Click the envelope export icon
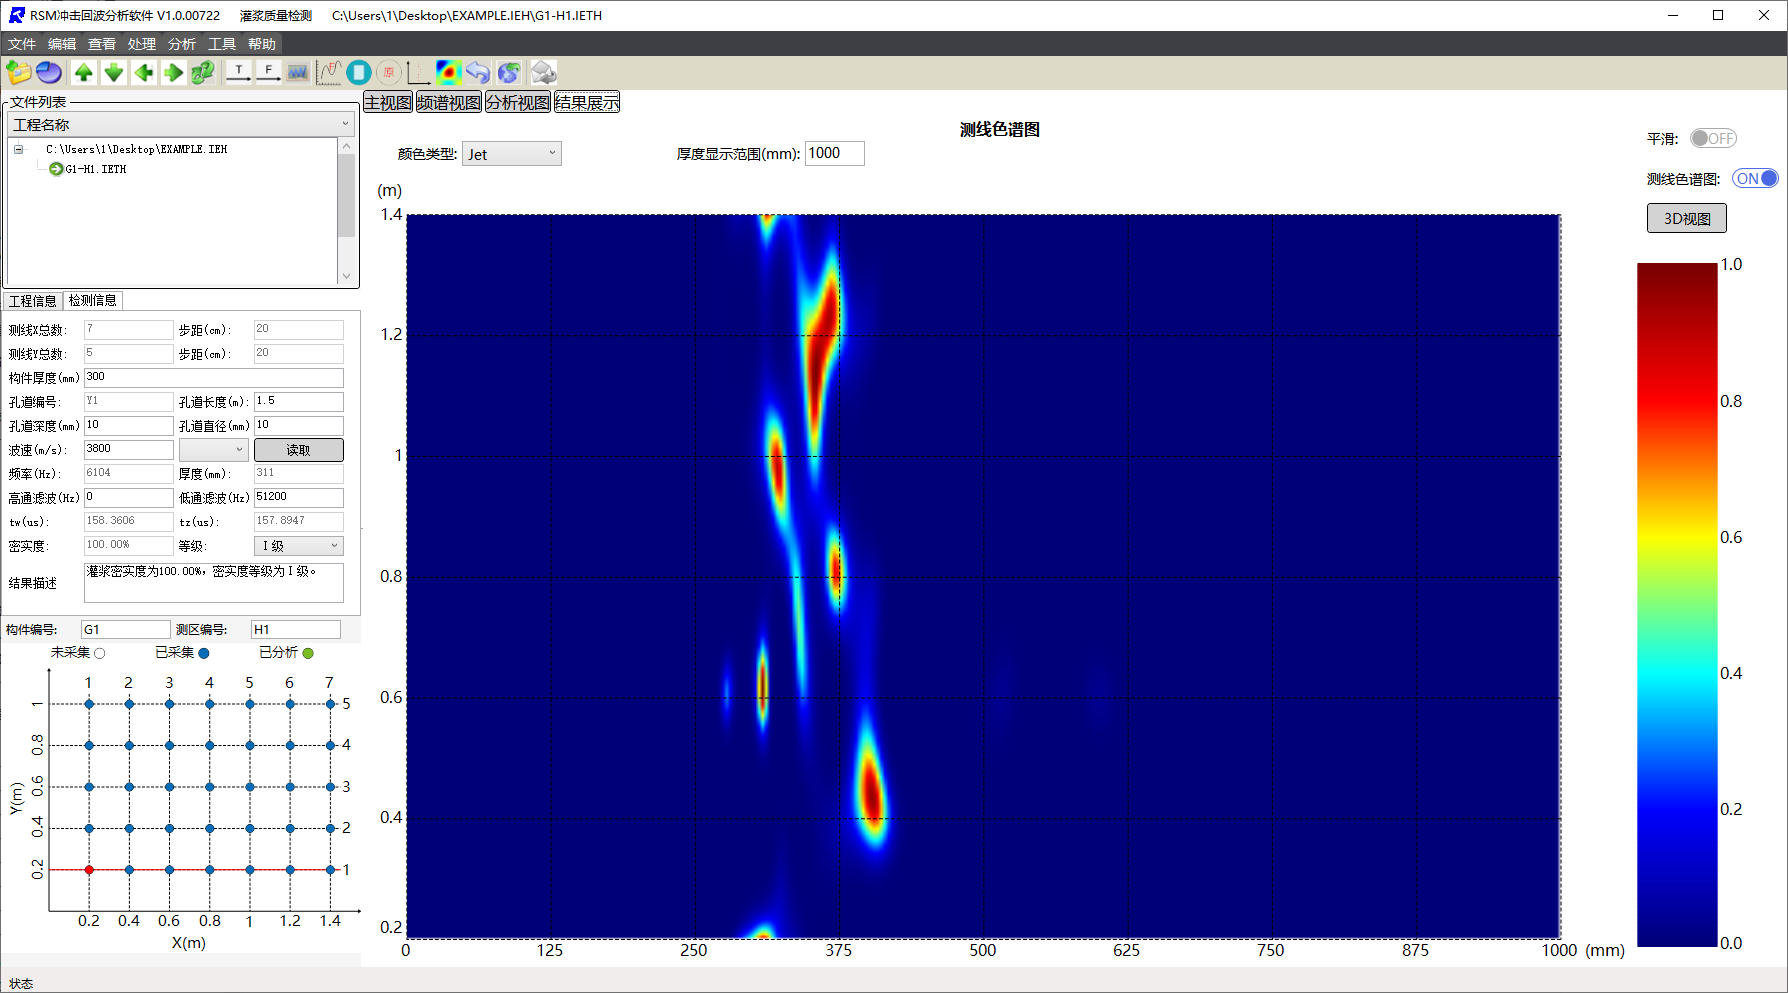 (543, 72)
